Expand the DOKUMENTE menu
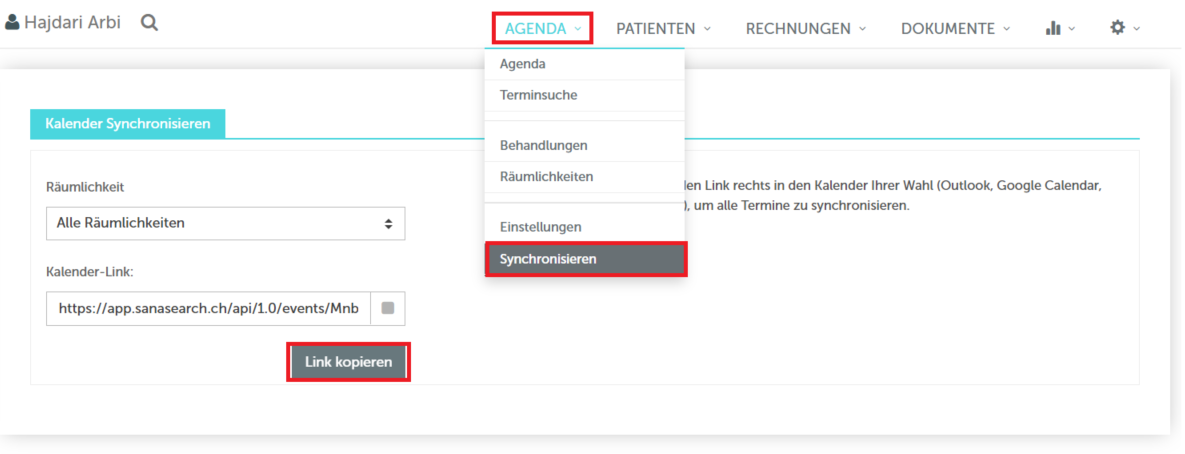1185x454 pixels. coord(955,29)
